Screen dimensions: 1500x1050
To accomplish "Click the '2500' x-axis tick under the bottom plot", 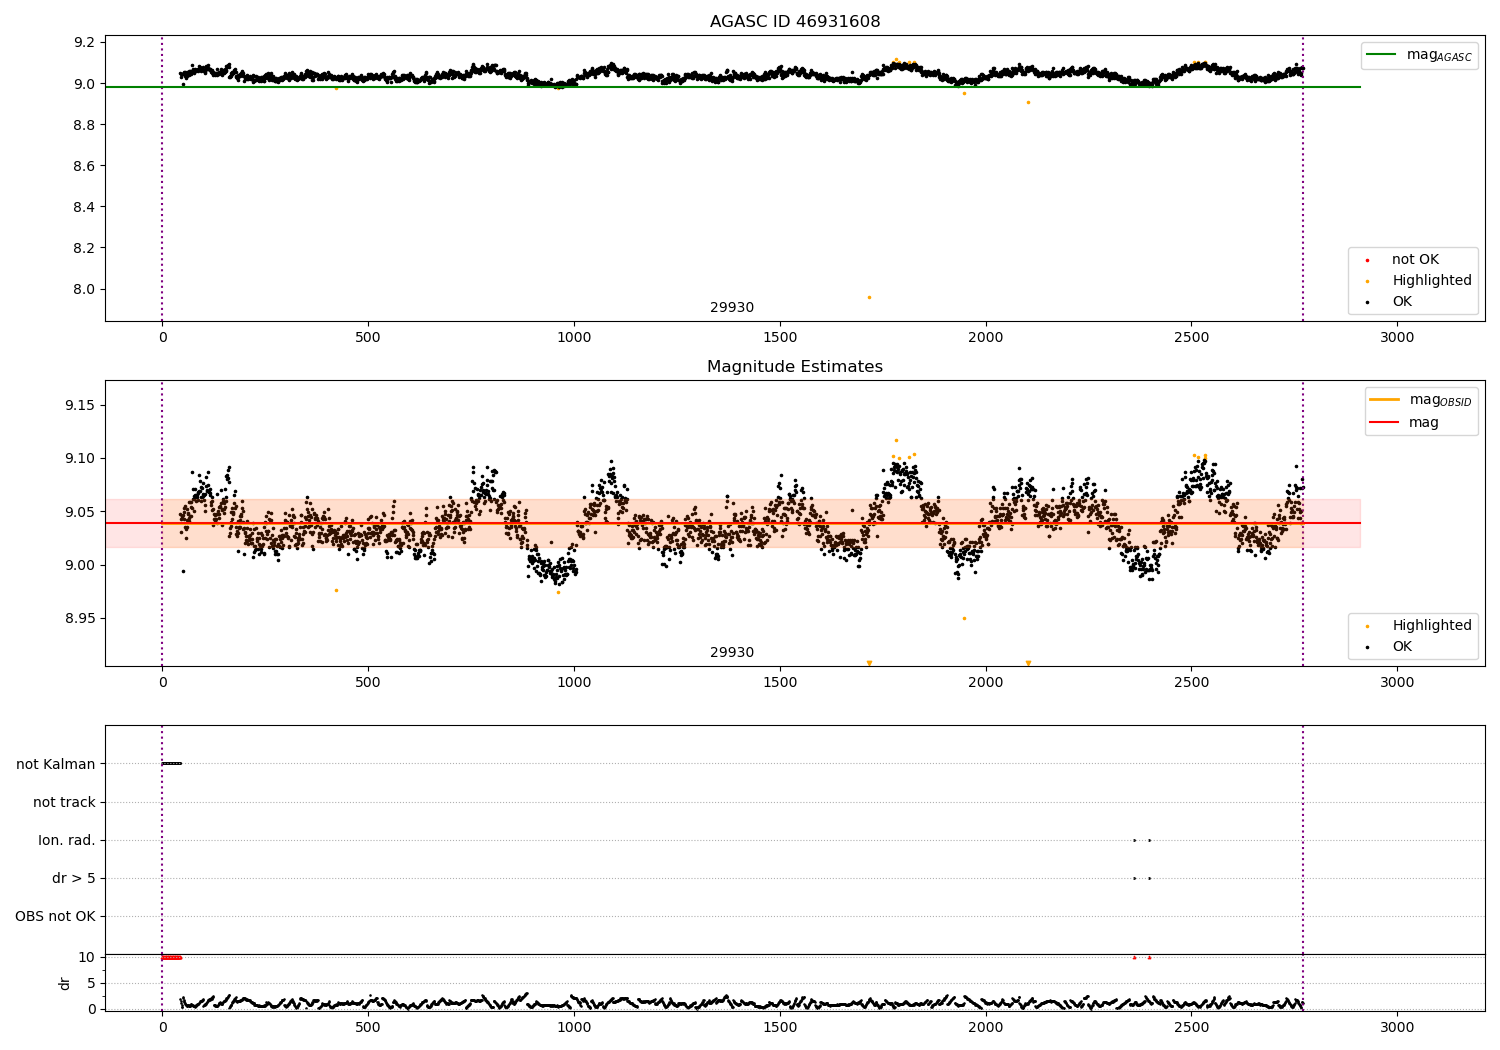I will click(x=1191, y=1027).
